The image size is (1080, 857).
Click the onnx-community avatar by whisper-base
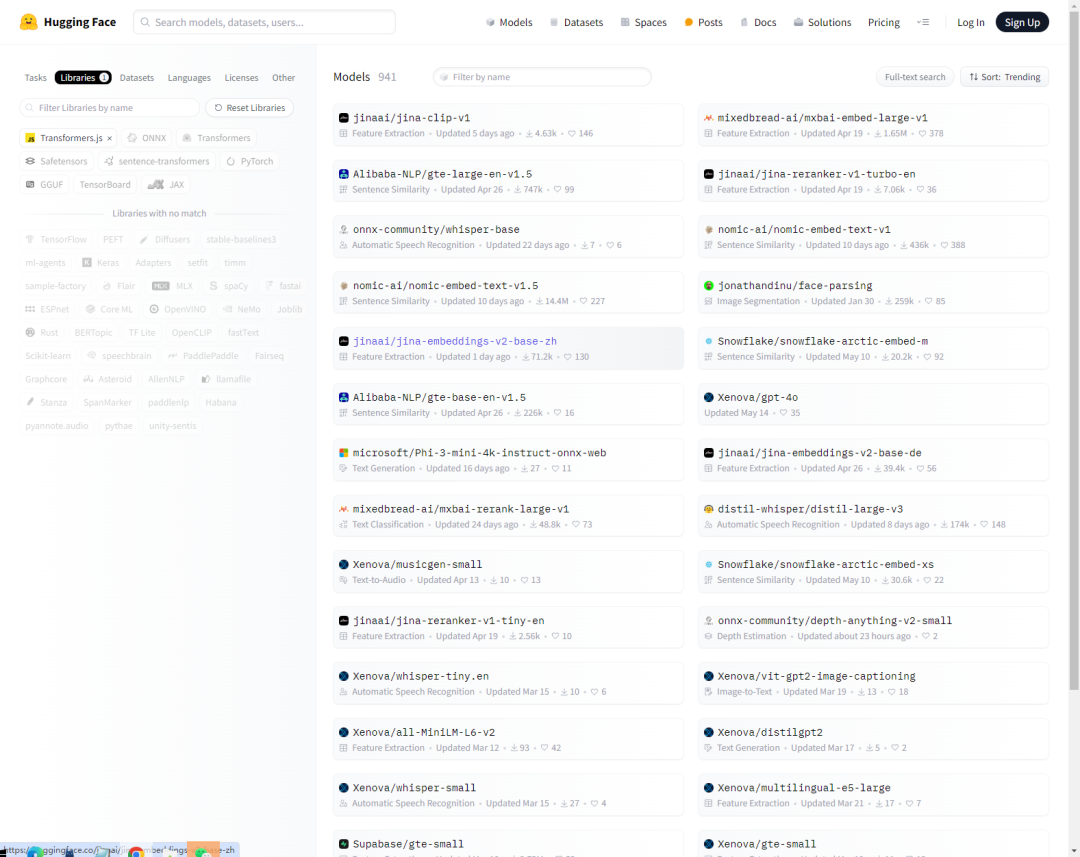click(x=344, y=229)
